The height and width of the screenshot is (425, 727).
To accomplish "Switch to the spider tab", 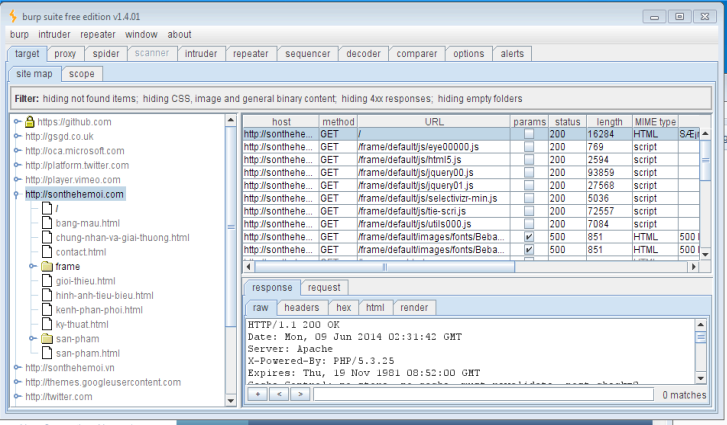I will pyautogui.click(x=106, y=54).
